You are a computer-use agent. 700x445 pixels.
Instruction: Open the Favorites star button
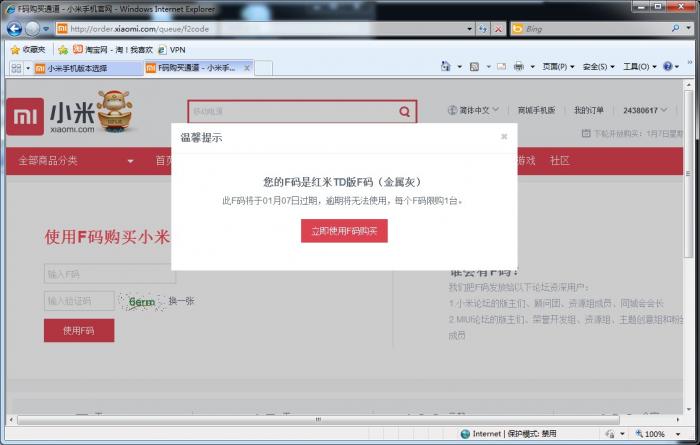coord(28,50)
